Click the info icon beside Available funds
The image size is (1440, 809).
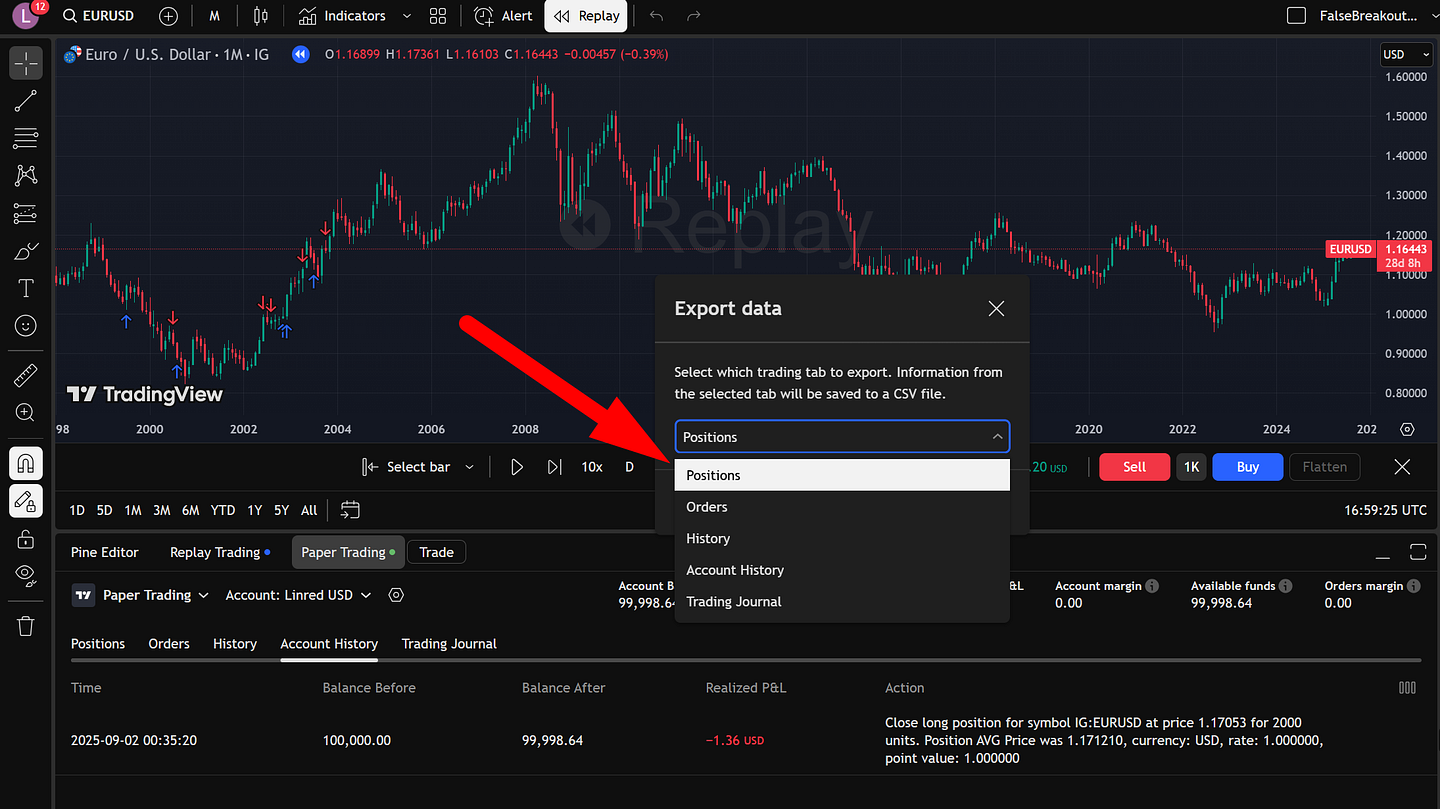[x=1286, y=586]
